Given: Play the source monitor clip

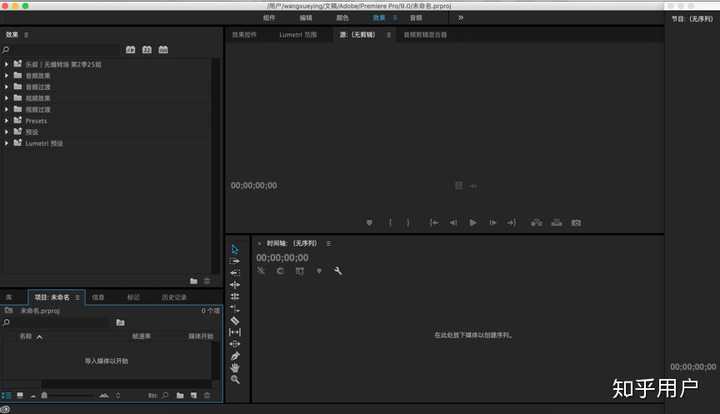Looking at the screenshot, I should pos(473,223).
